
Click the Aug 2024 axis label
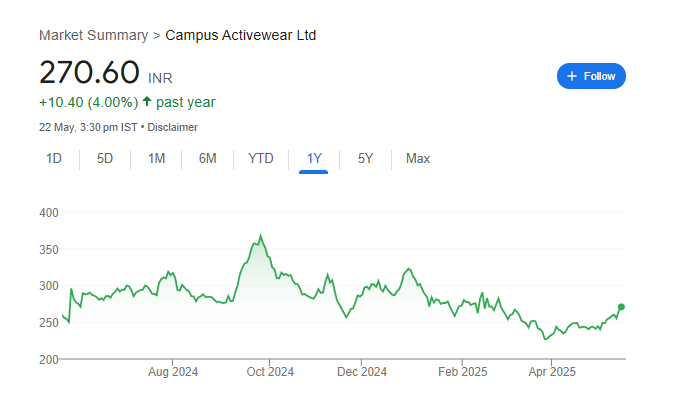pos(173,372)
